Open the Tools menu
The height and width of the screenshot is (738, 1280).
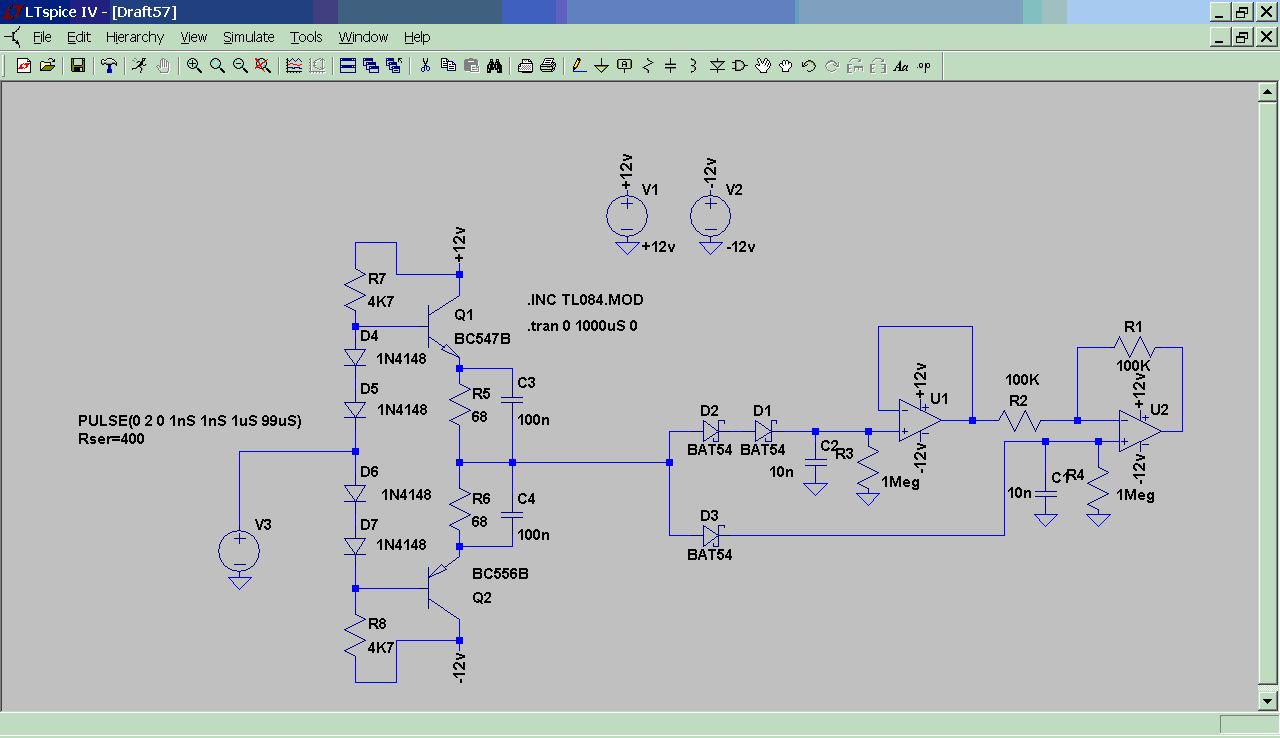coord(306,37)
